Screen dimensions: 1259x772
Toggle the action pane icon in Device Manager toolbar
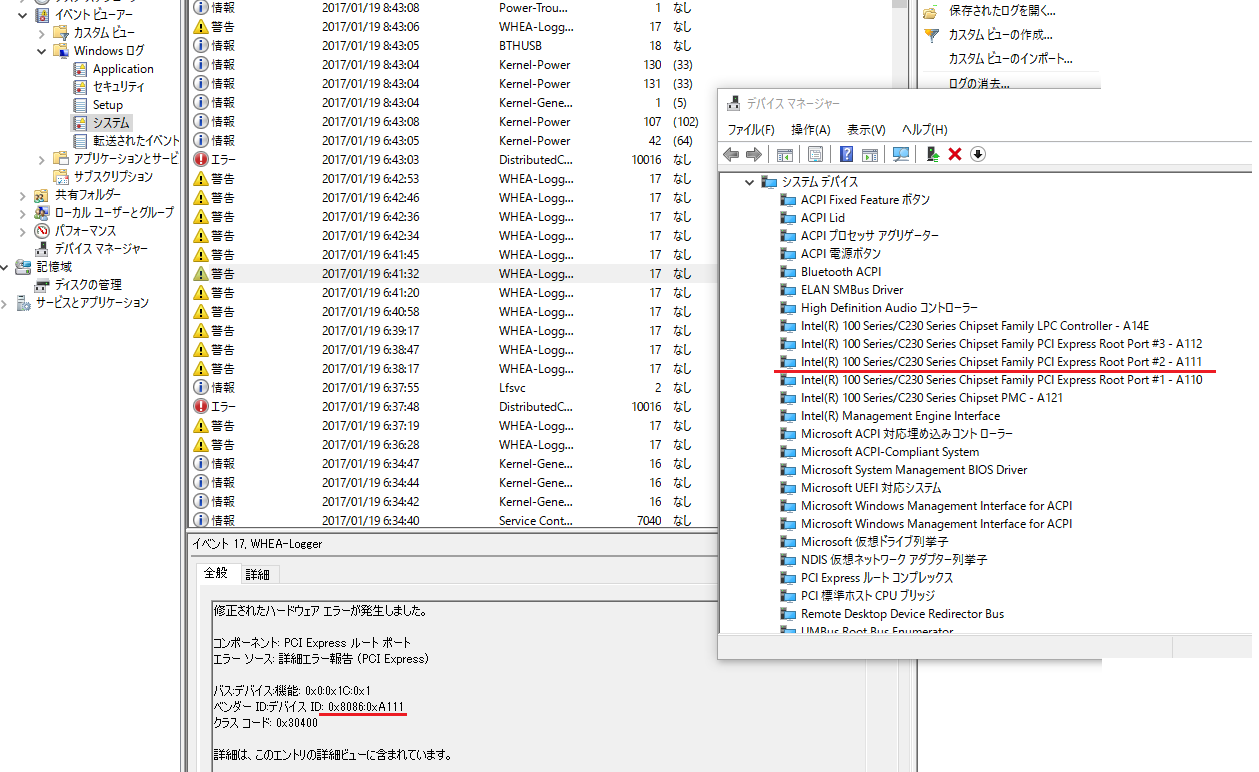pos(870,154)
